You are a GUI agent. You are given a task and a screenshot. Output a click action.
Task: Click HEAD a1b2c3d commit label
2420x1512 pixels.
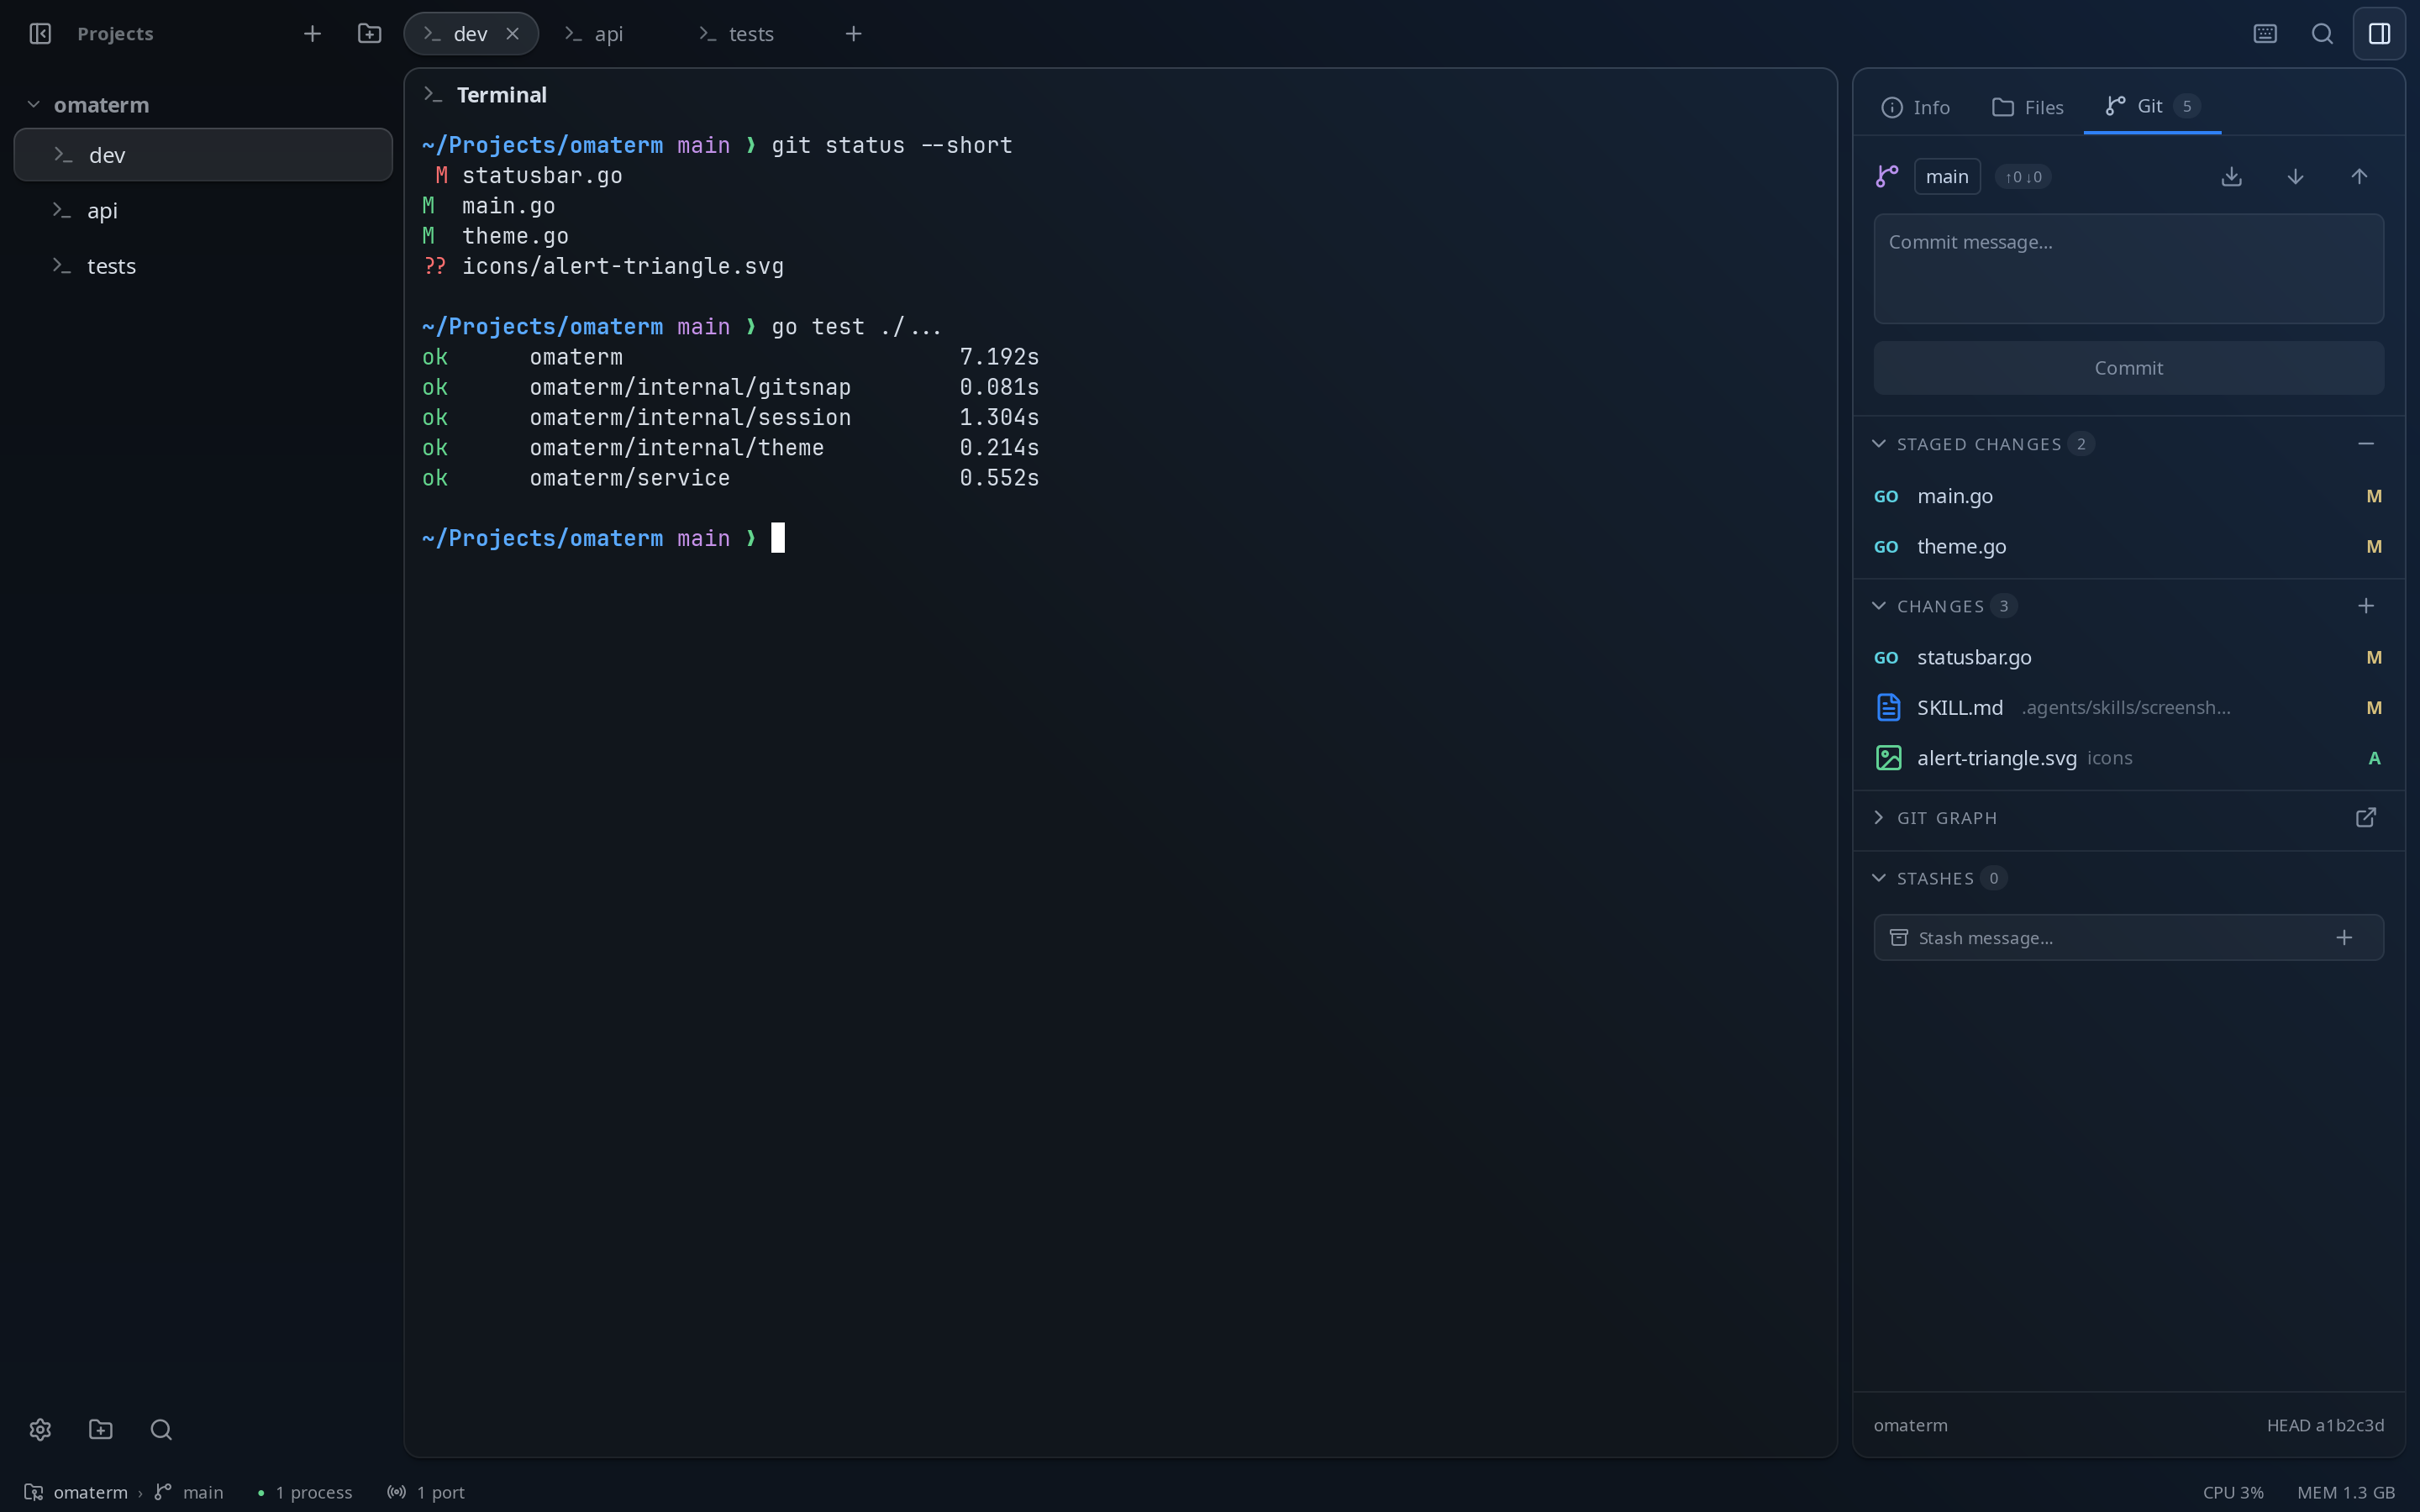(2325, 1425)
